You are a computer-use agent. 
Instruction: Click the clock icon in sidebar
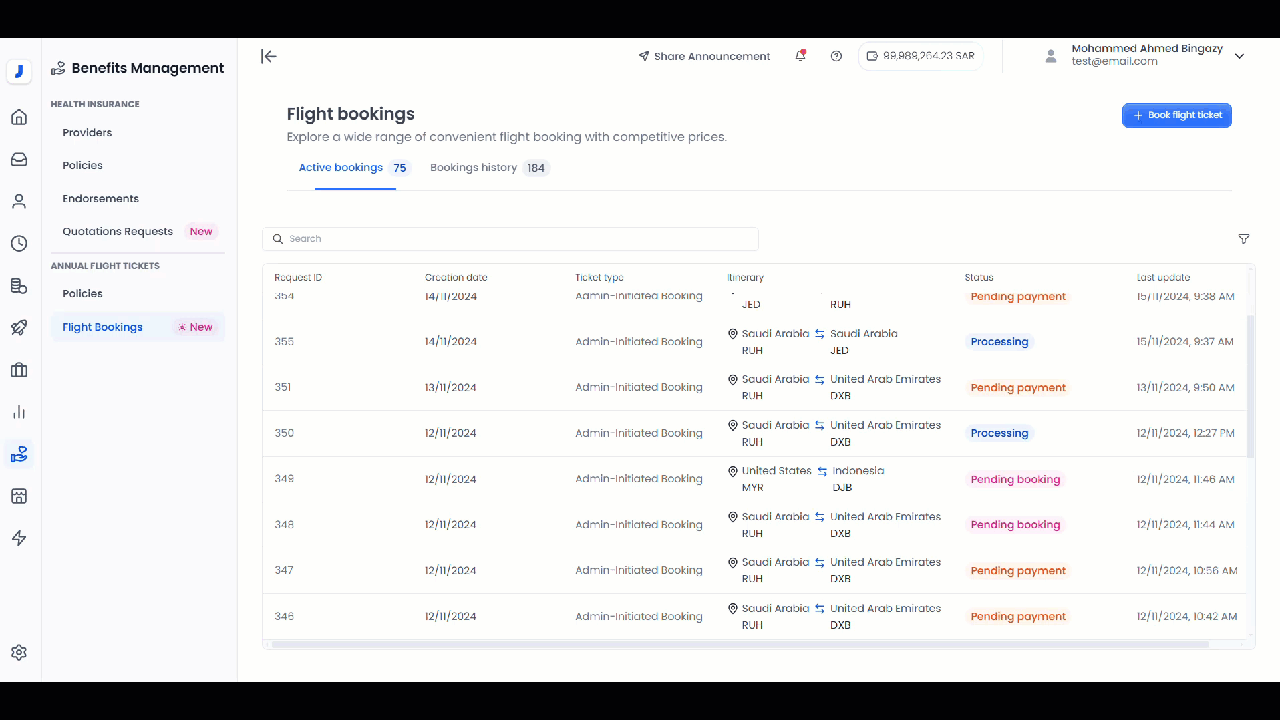coord(19,244)
